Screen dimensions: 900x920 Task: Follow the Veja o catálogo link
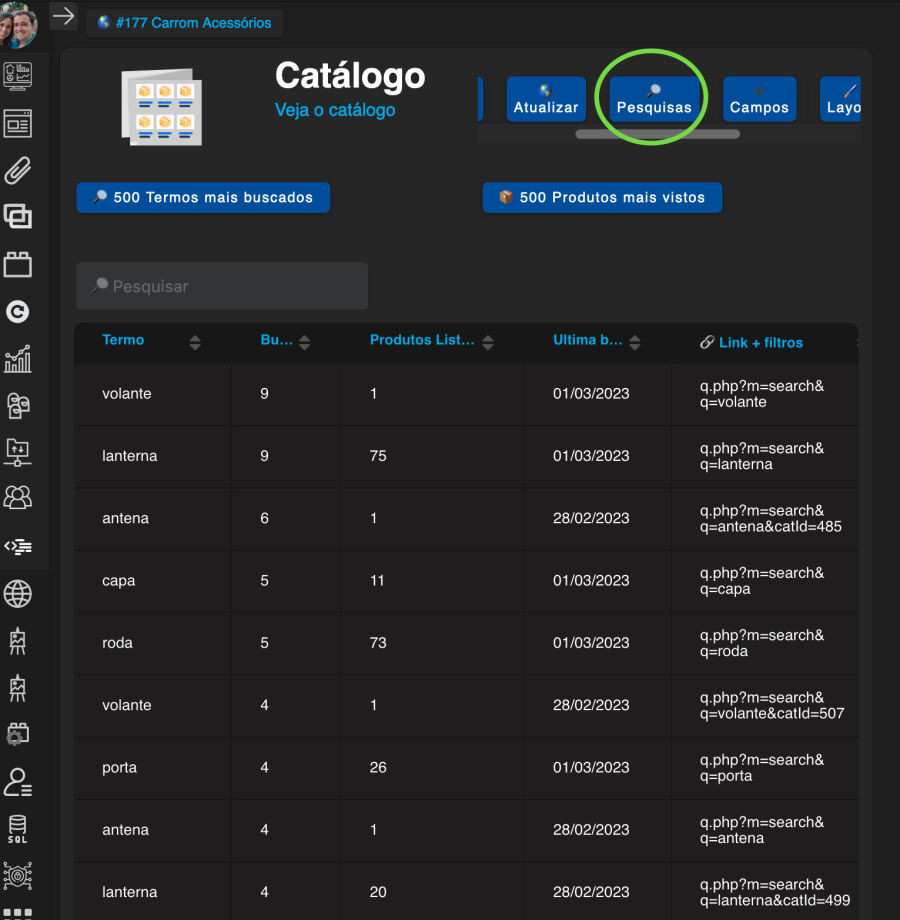coord(335,110)
